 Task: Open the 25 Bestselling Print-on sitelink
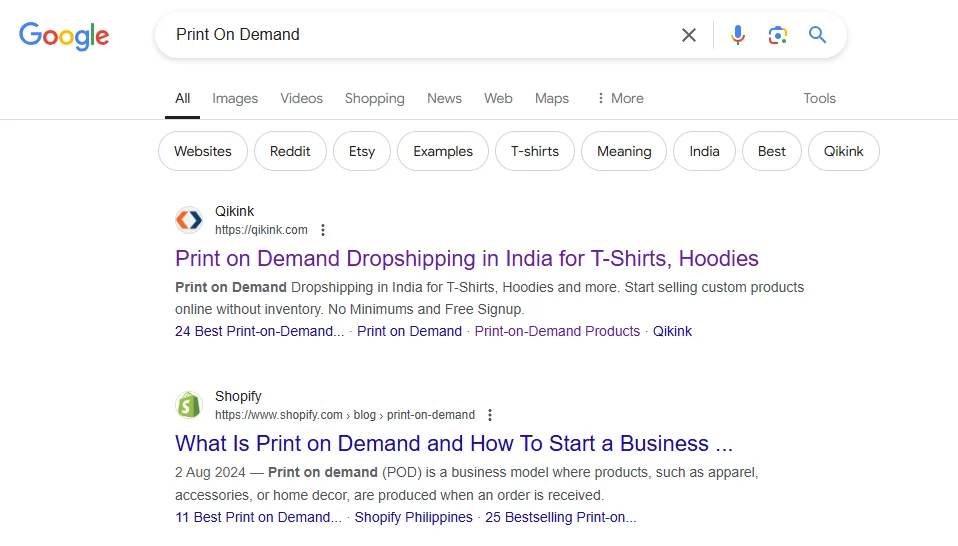561,517
